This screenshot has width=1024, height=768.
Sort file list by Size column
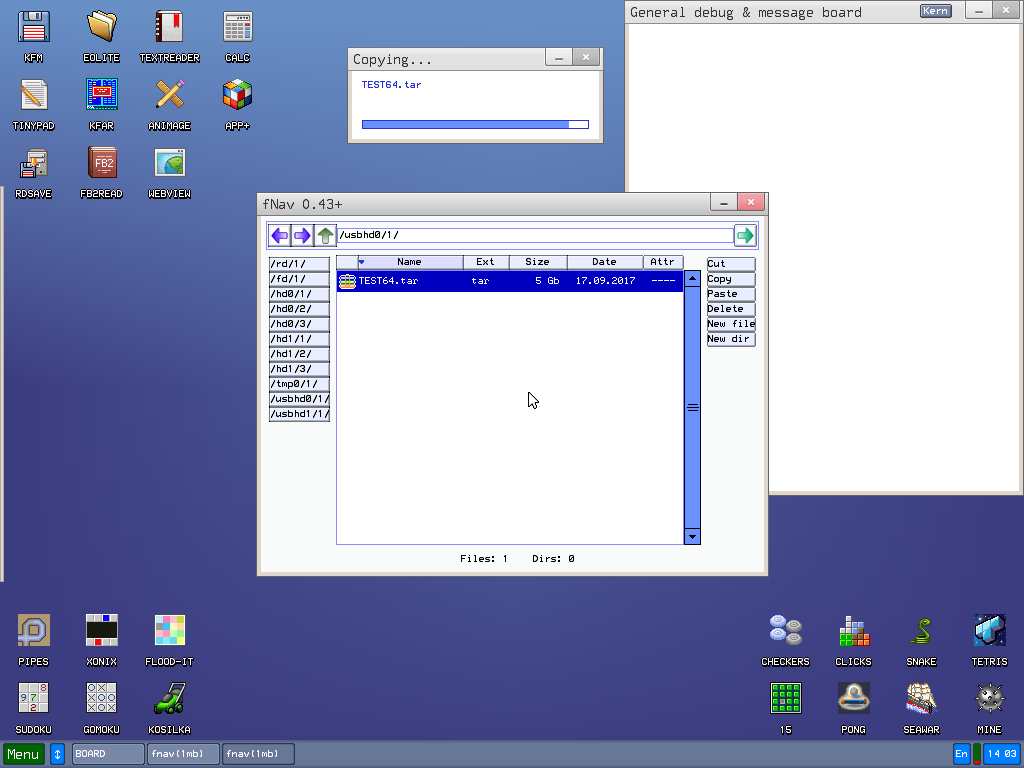tap(537, 262)
